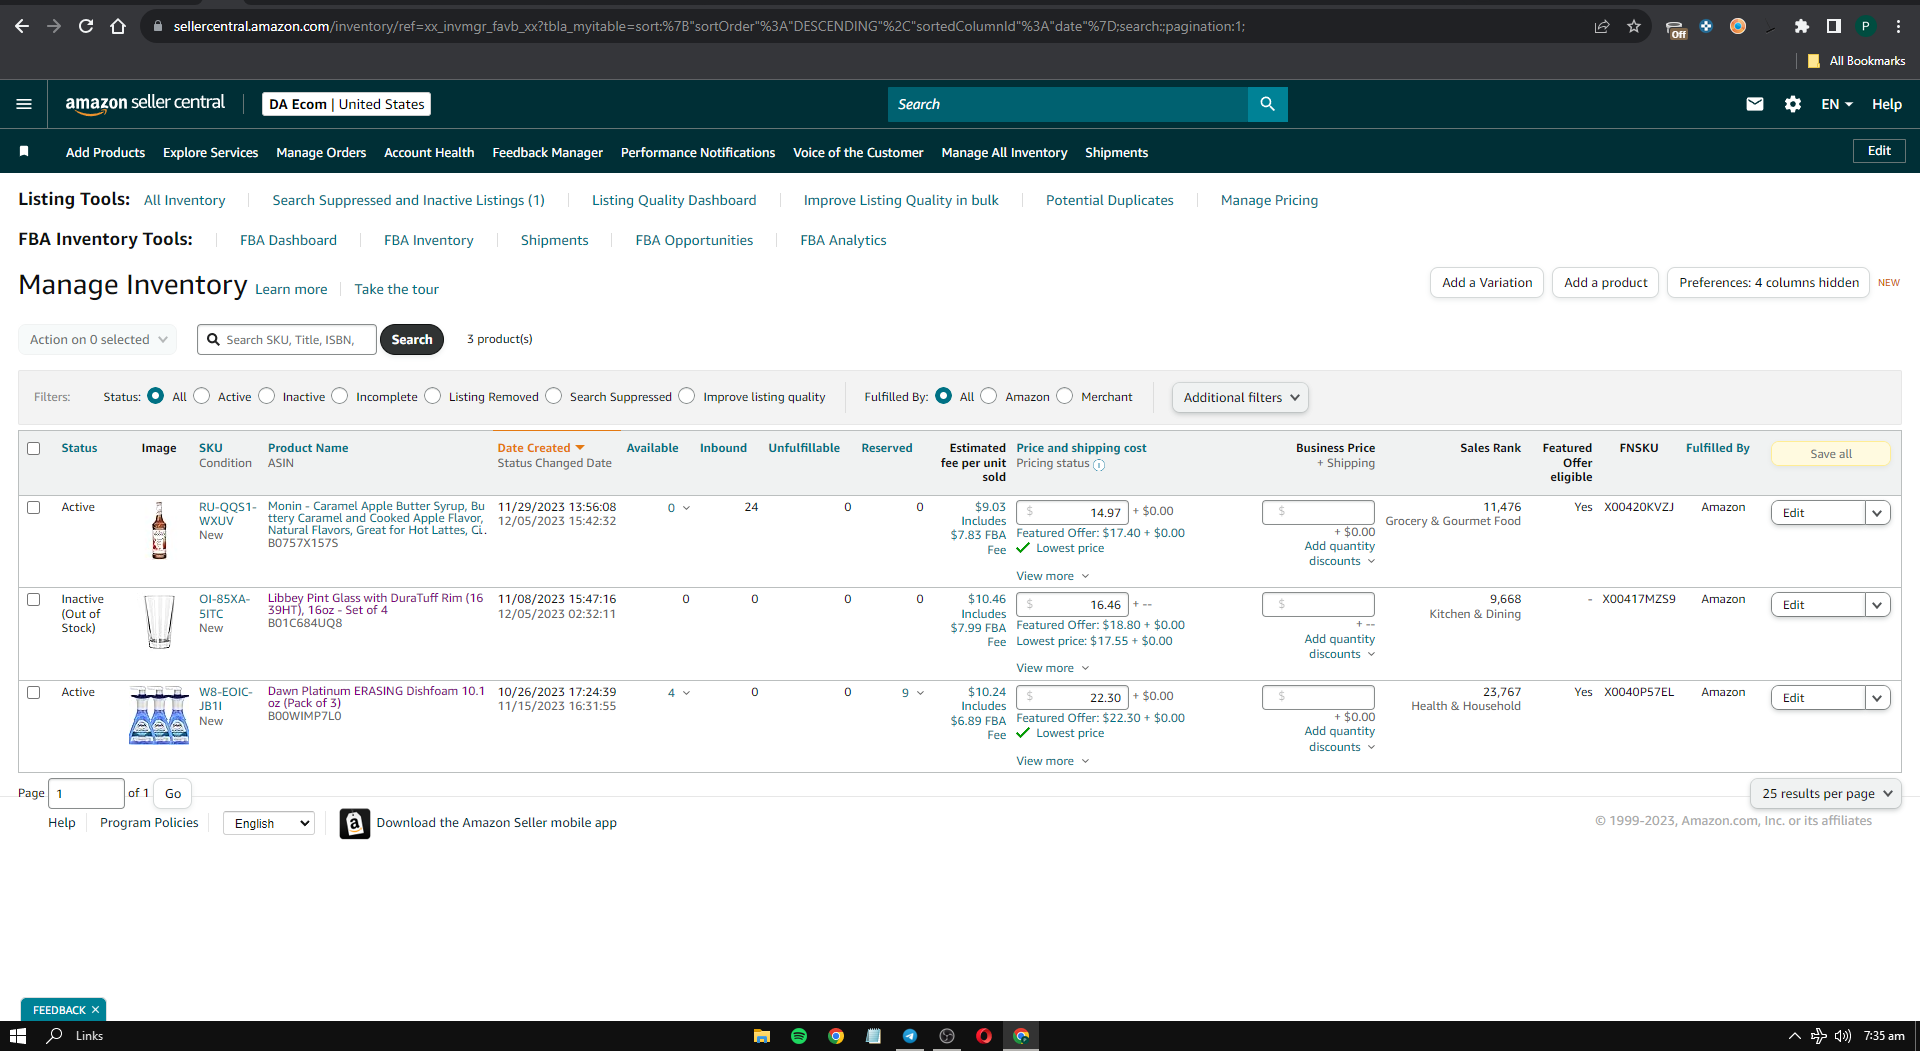This screenshot has width=1920, height=1051.
Task: Open Spotify from the taskbar
Action: (799, 1036)
